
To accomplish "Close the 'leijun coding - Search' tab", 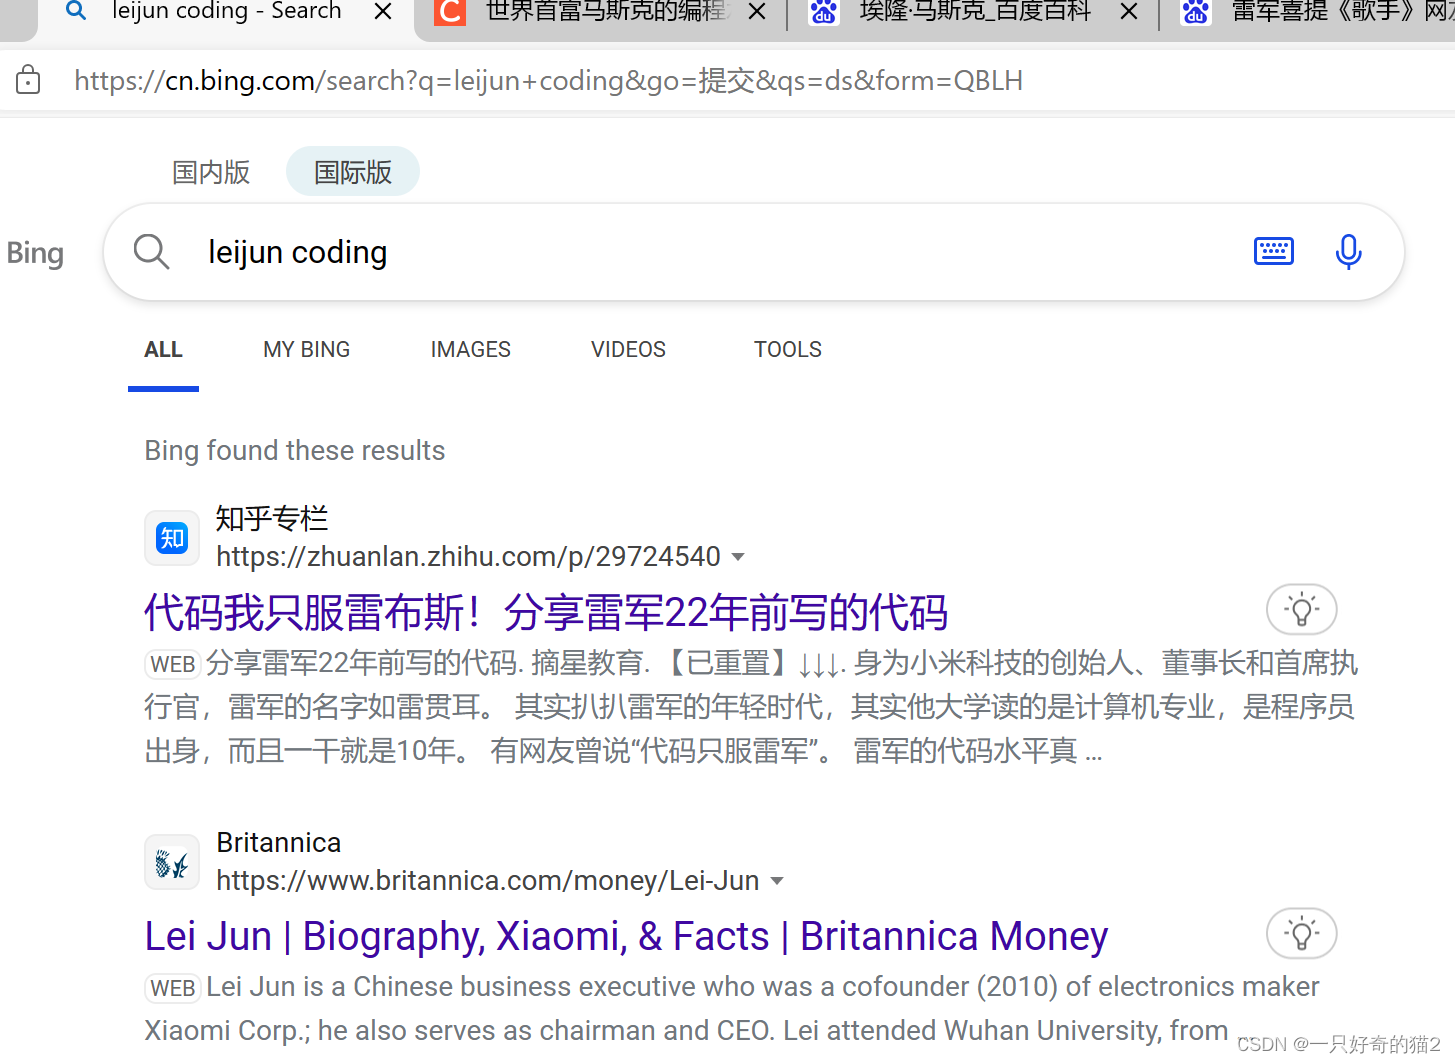I will [382, 12].
